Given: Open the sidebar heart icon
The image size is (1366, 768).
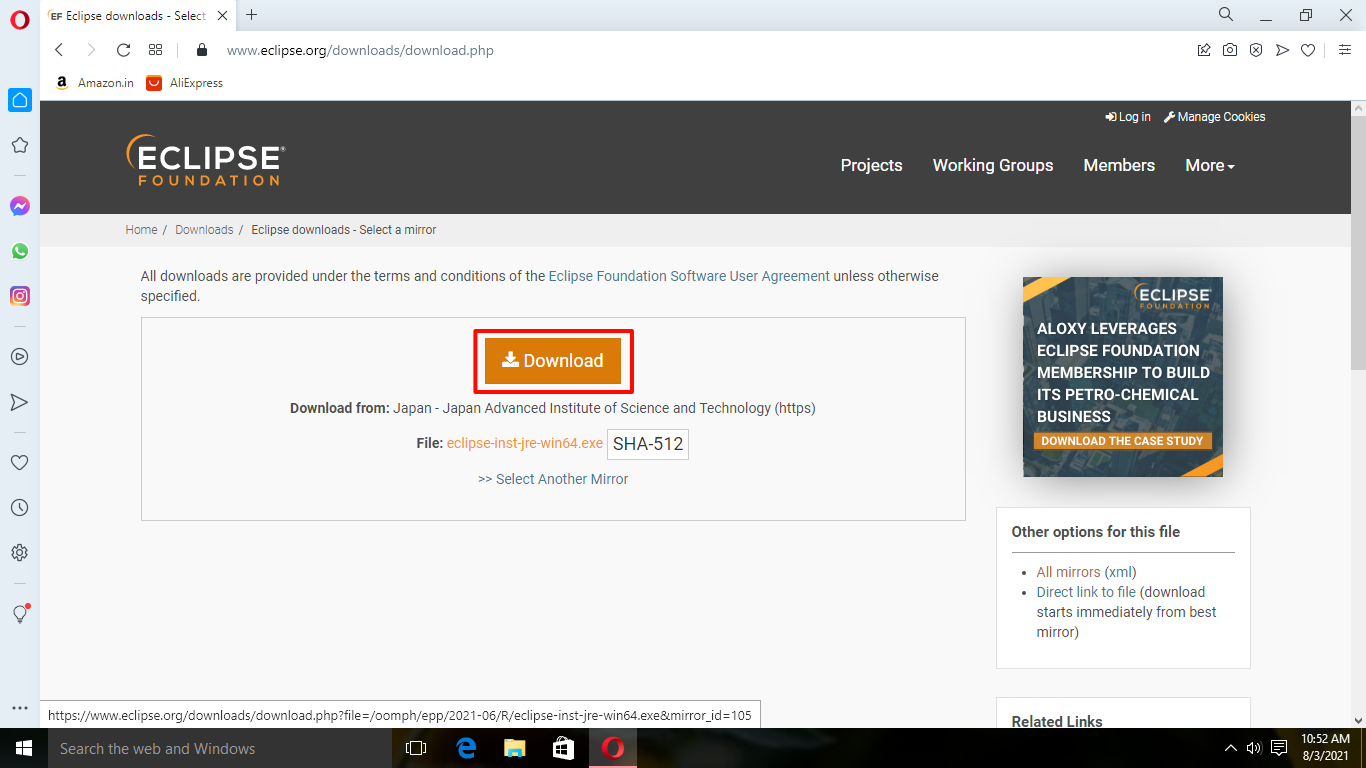Looking at the screenshot, I should [x=19, y=463].
